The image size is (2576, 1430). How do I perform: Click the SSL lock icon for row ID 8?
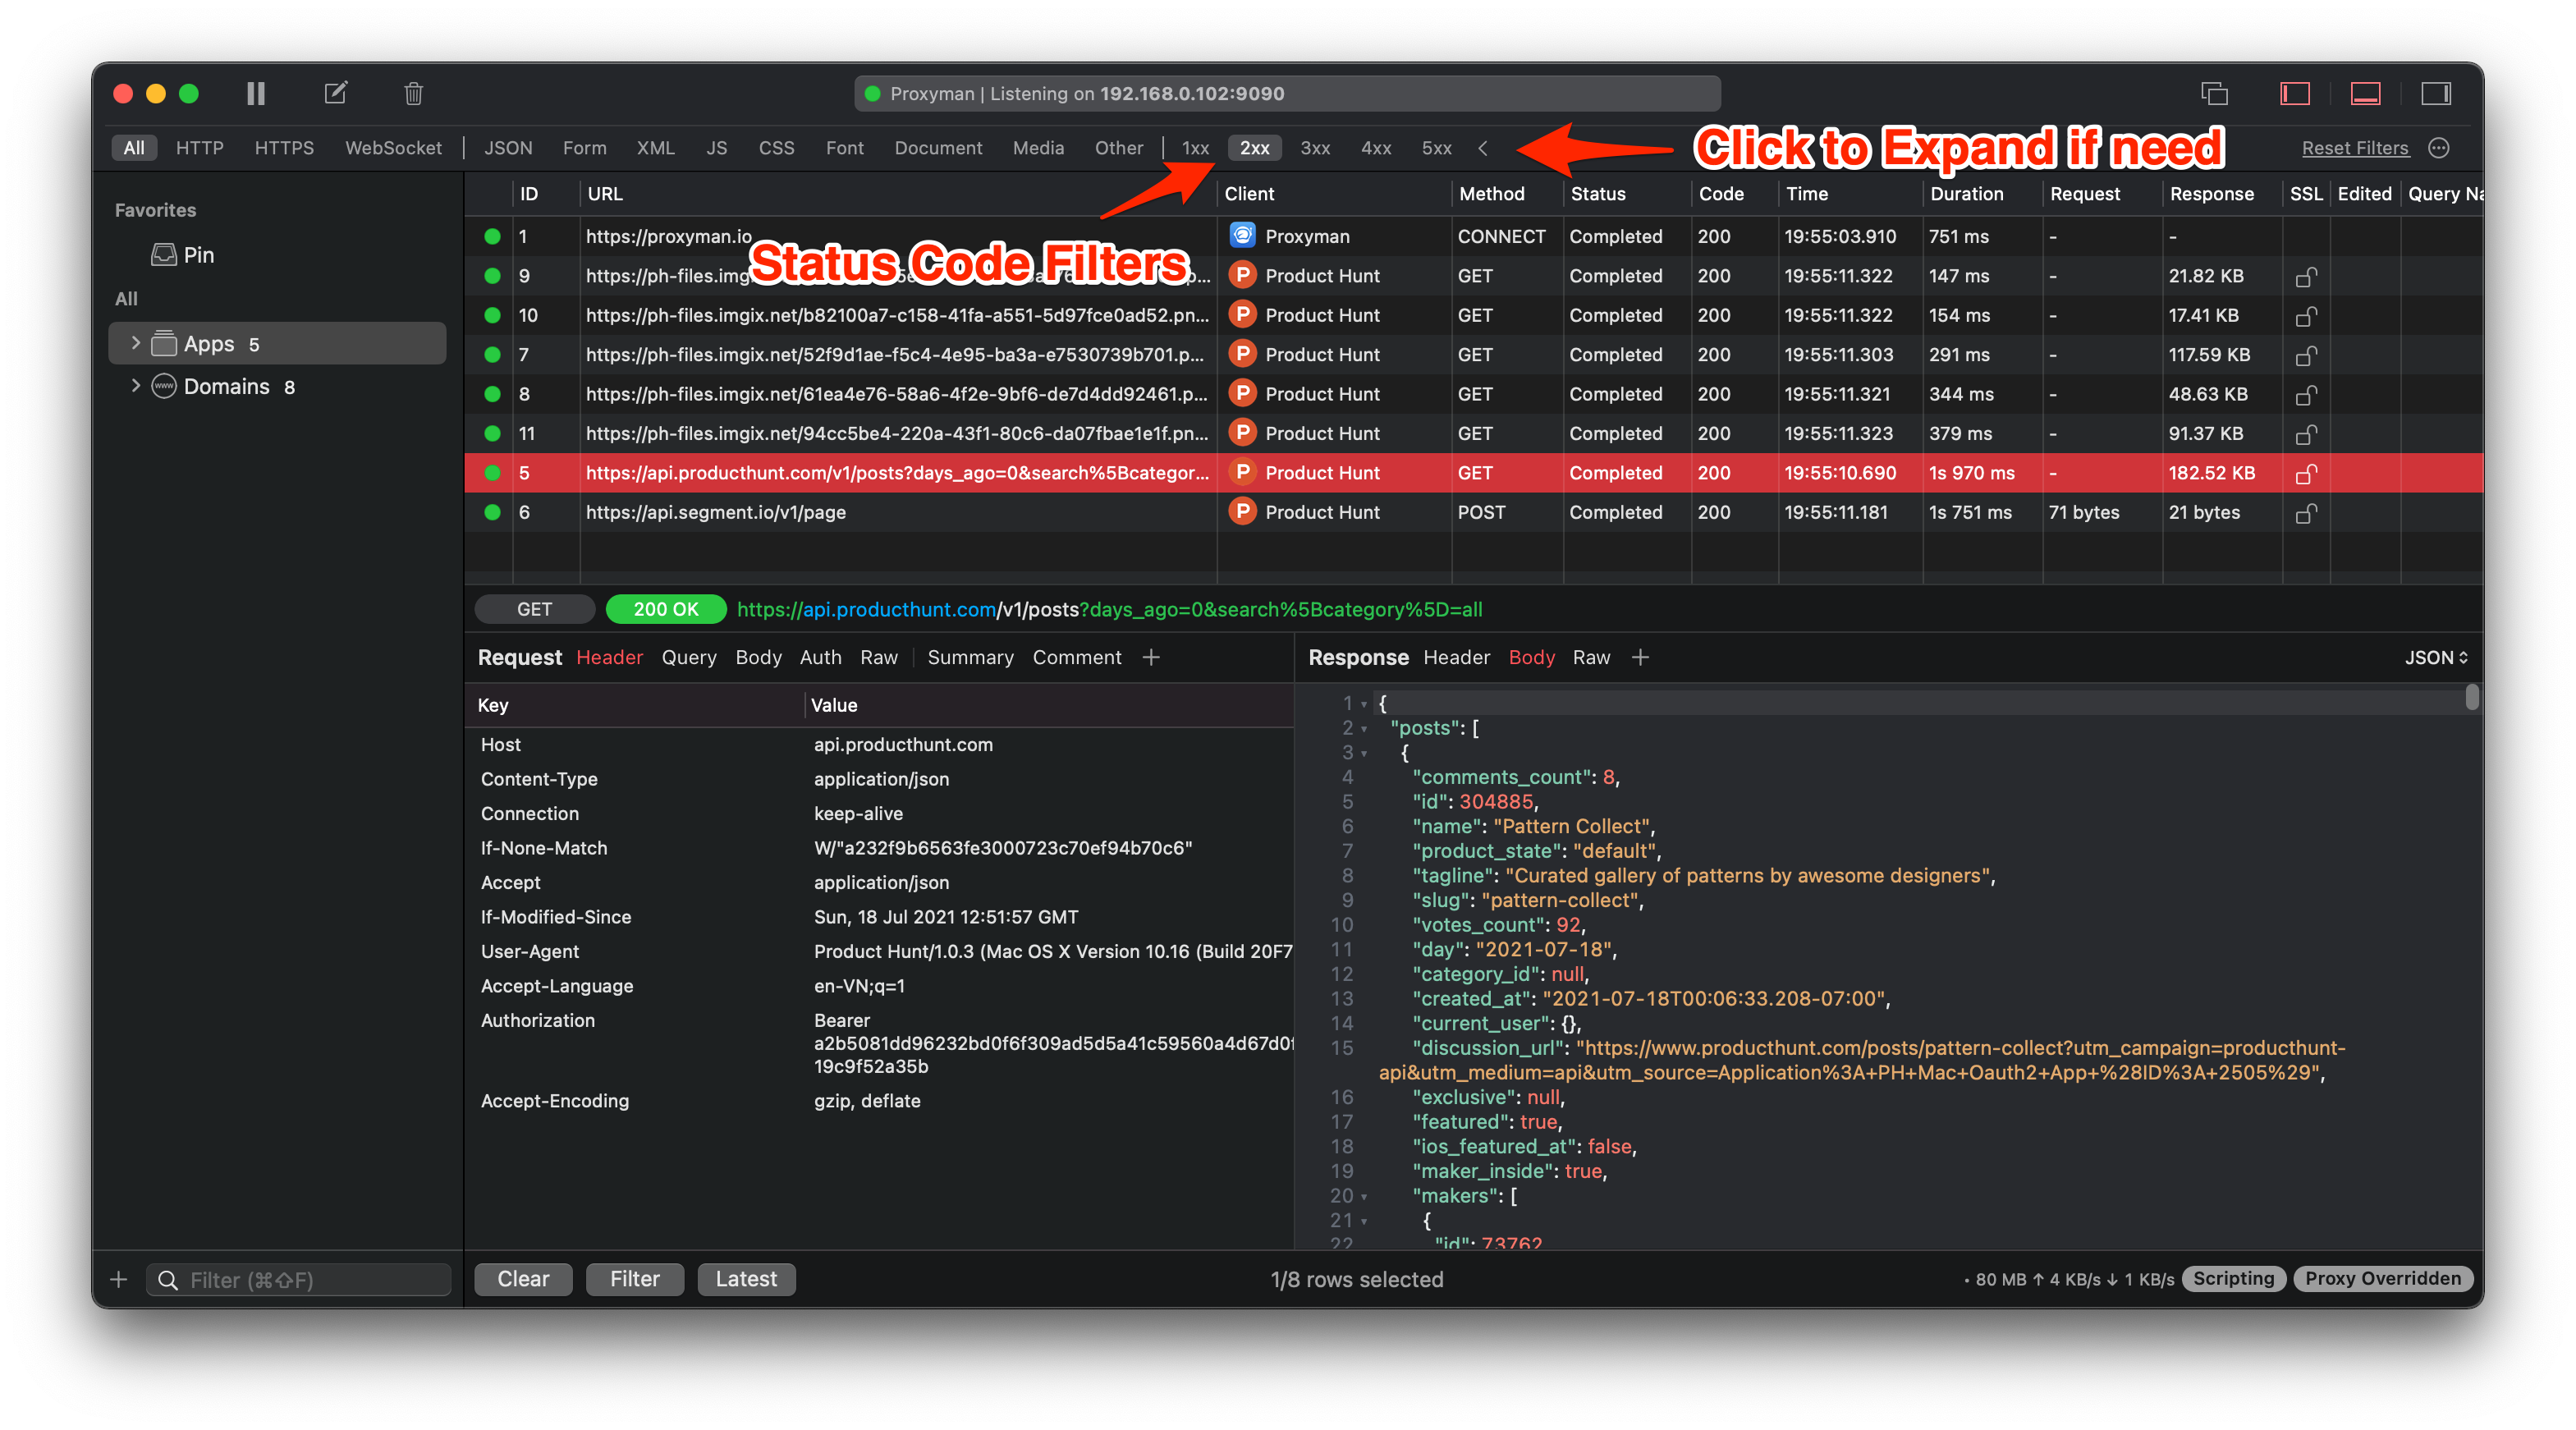coord(2305,394)
